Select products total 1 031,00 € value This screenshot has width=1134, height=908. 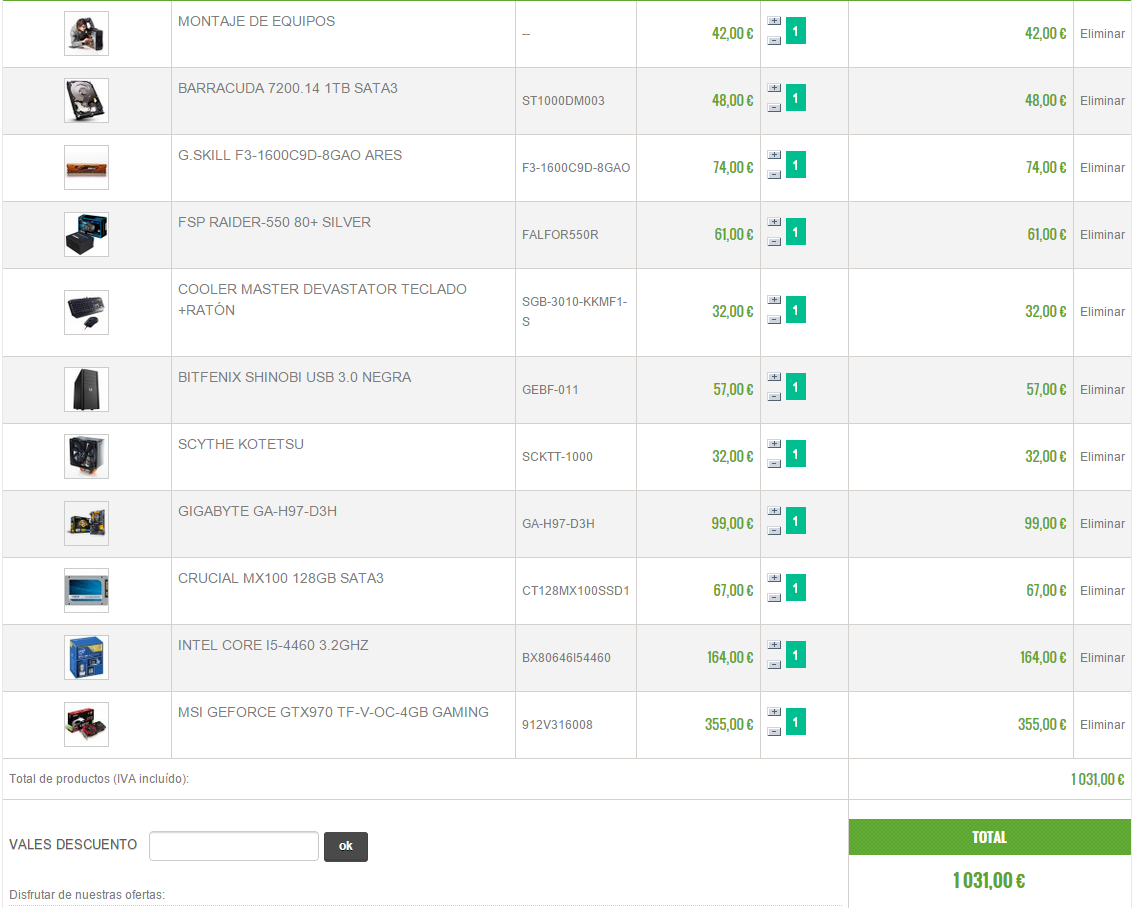point(1098,779)
